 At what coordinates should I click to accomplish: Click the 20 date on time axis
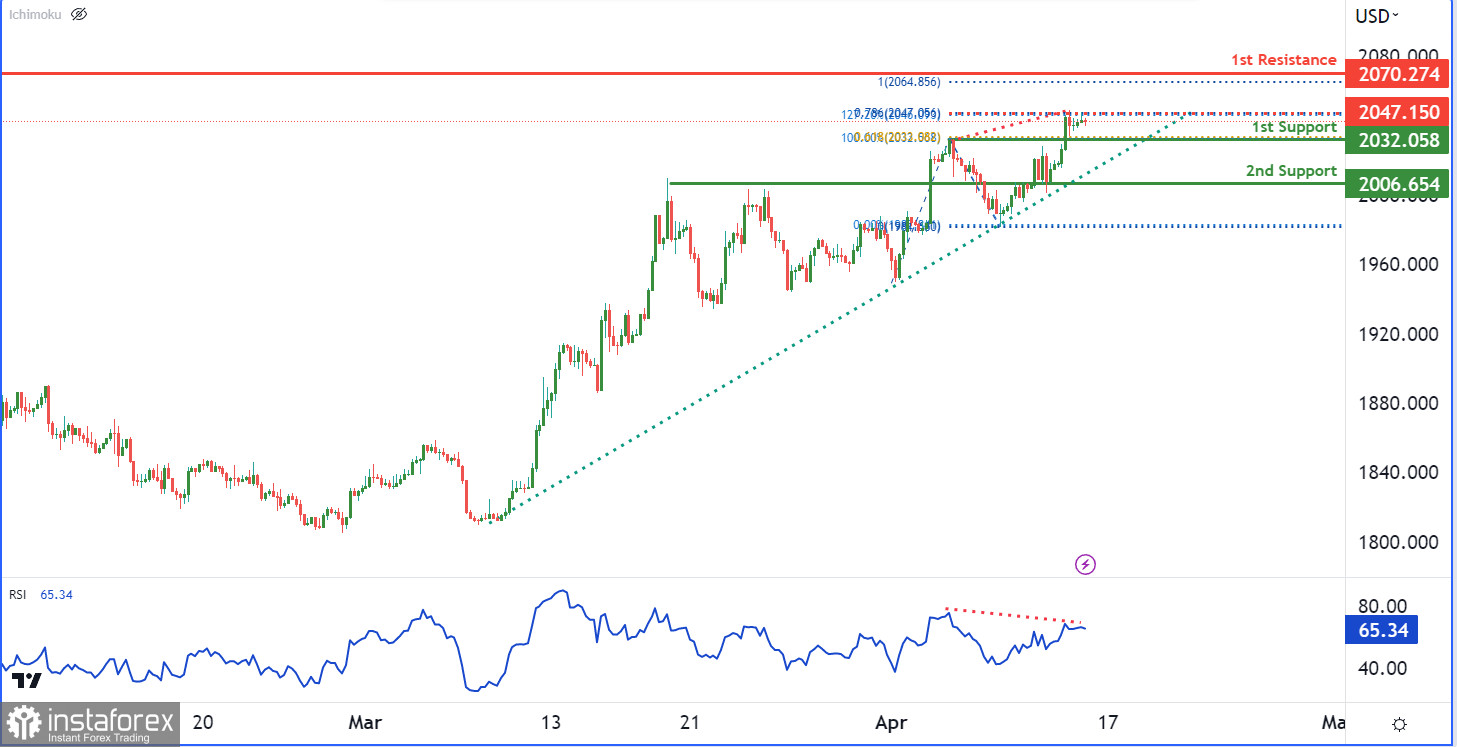click(203, 723)
